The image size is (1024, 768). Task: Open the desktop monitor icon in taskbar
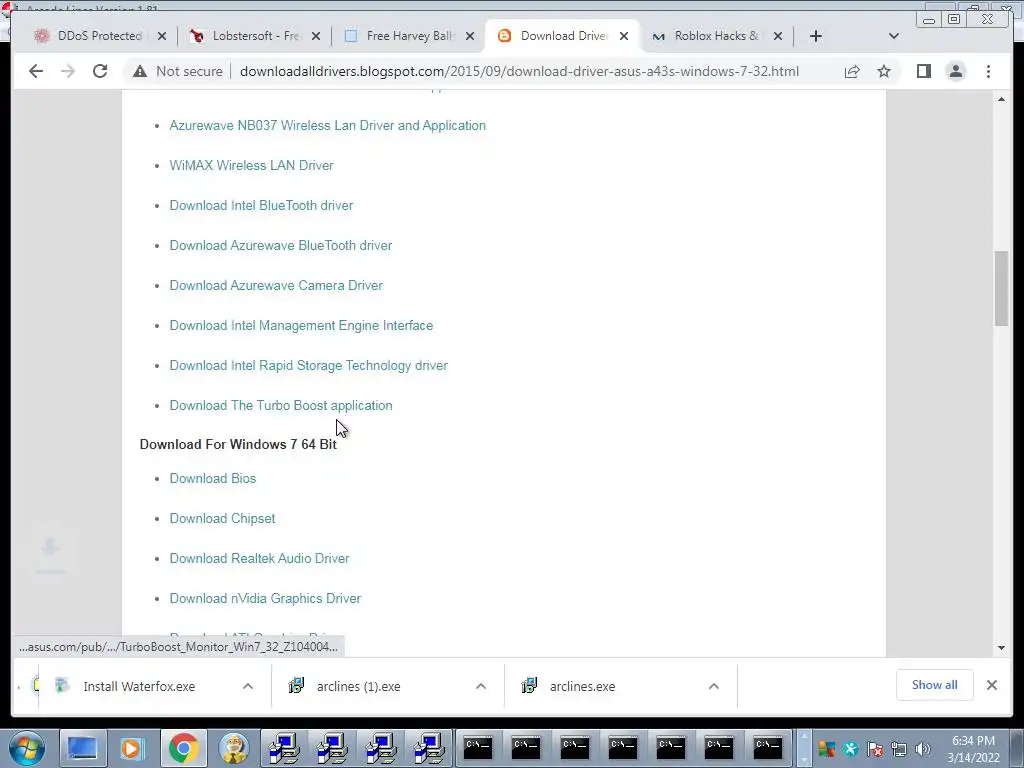coord(83,748)
